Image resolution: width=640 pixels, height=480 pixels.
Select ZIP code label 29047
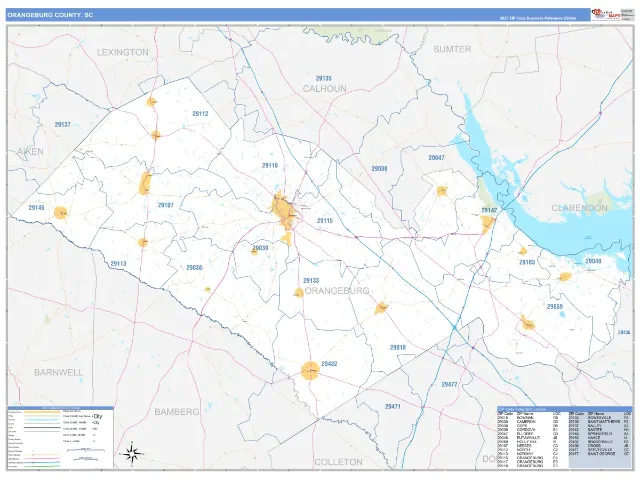click(x=436, y=158)
